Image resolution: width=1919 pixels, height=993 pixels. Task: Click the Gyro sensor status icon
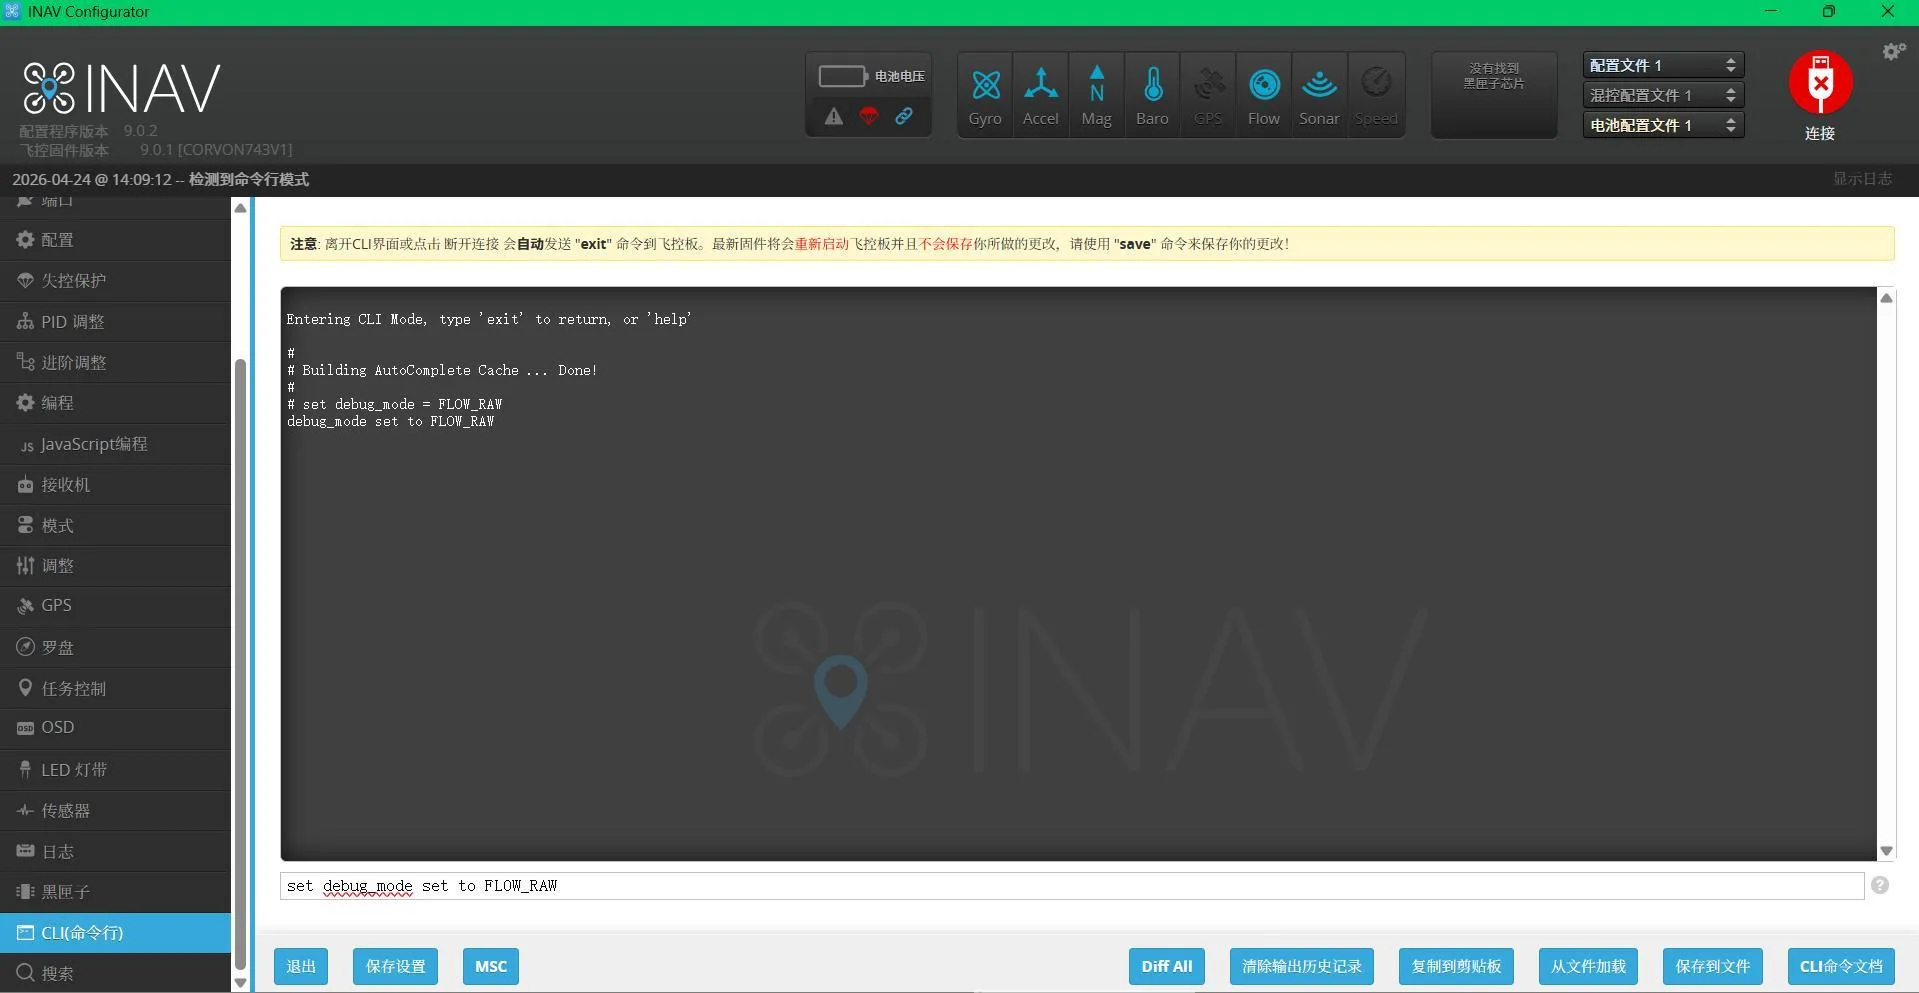click(985, 96)
